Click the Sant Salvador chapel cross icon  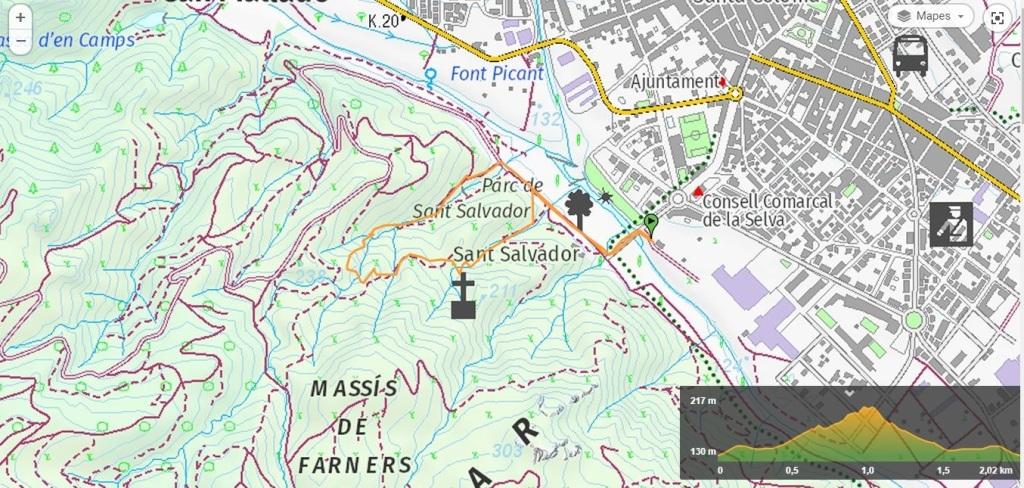coord(464,297)
